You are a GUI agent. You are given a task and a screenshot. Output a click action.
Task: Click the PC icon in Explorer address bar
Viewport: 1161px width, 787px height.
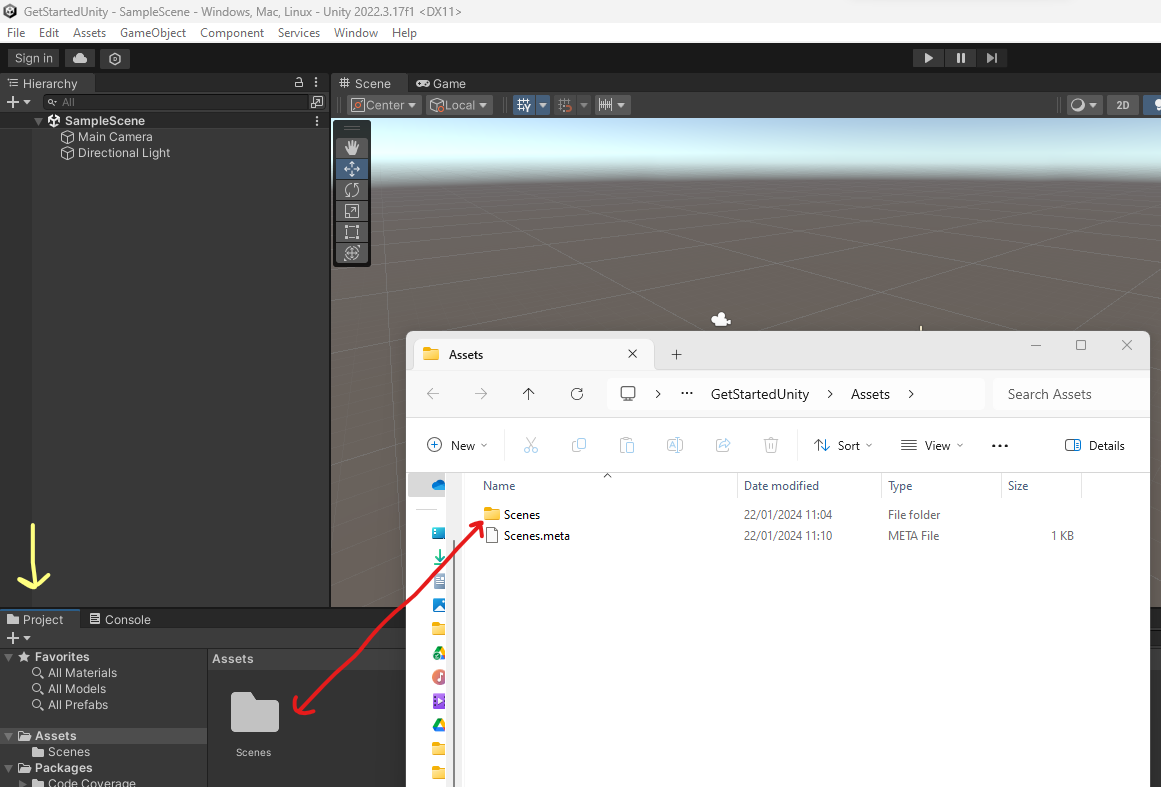(628, 394)
